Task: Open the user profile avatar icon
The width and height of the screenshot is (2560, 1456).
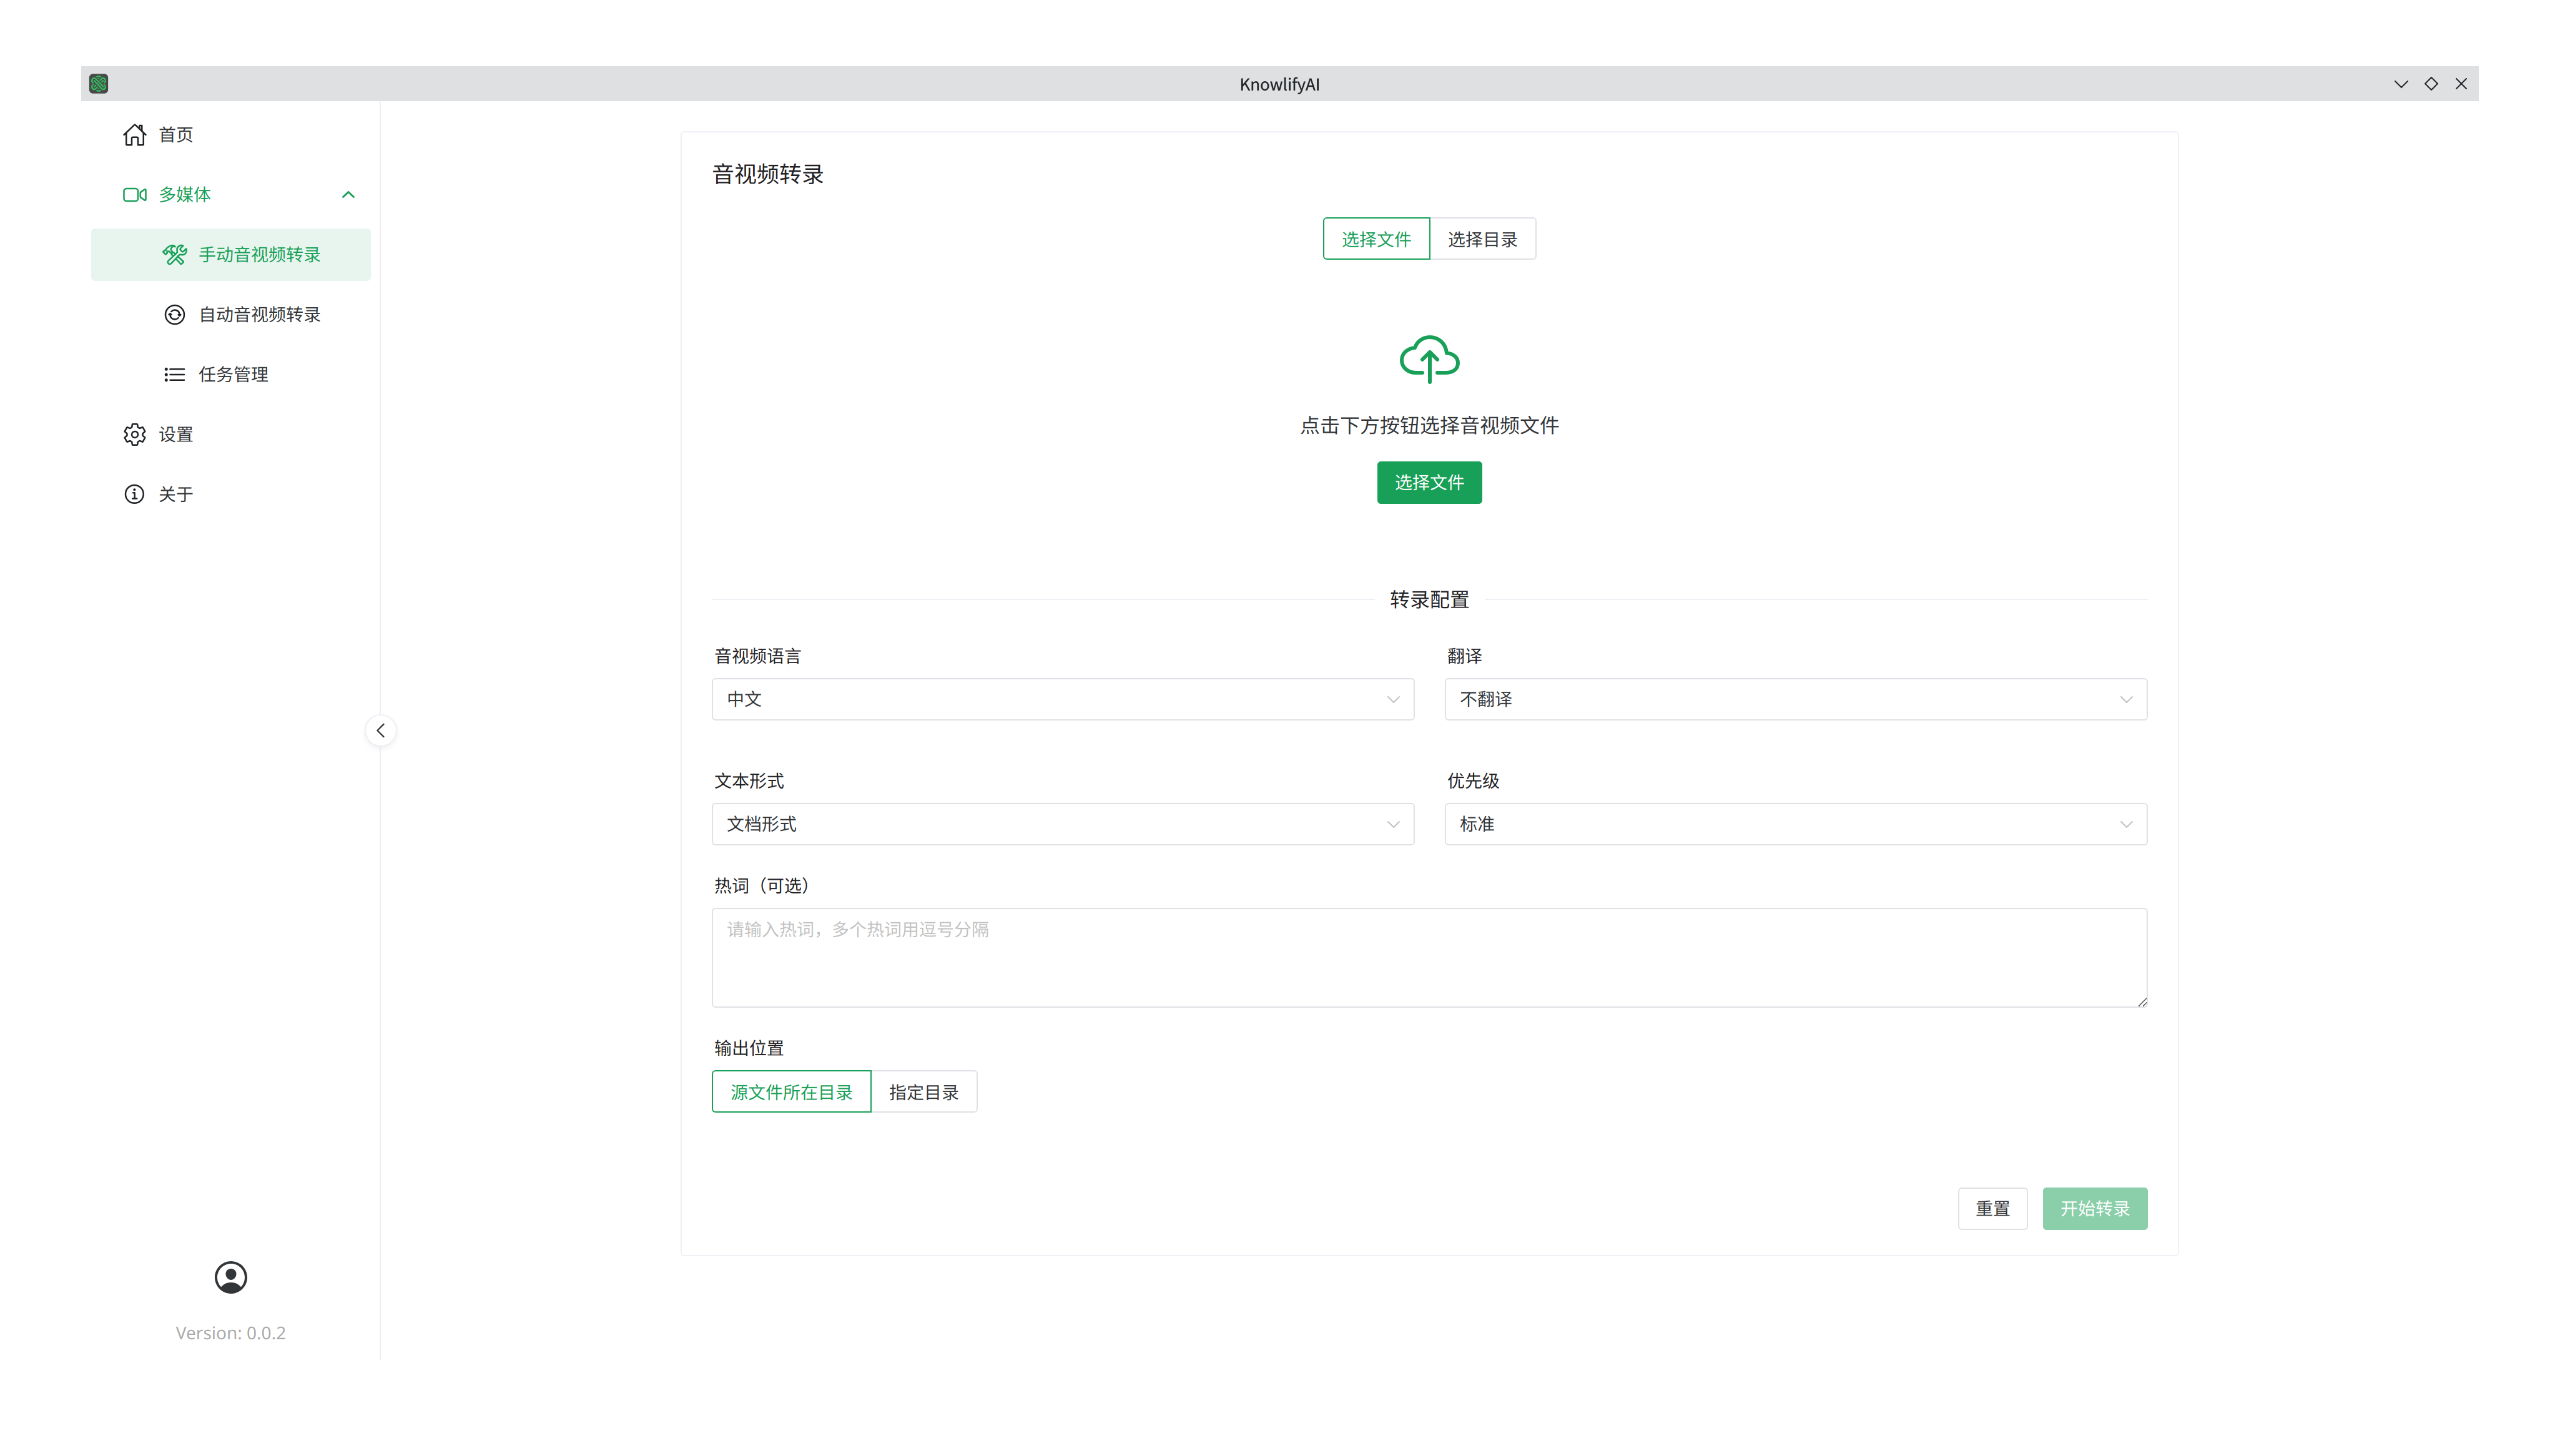Action: 231,1277
